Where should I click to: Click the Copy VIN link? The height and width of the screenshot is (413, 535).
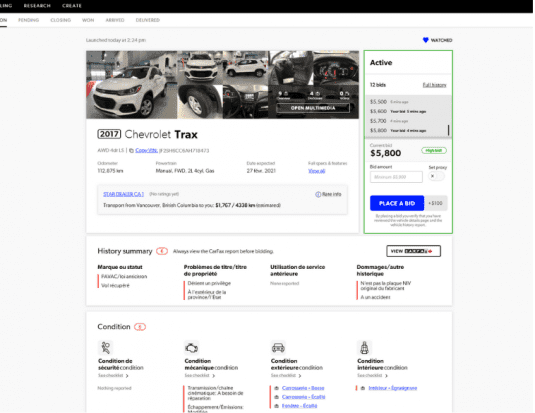[x=146, y=151]
